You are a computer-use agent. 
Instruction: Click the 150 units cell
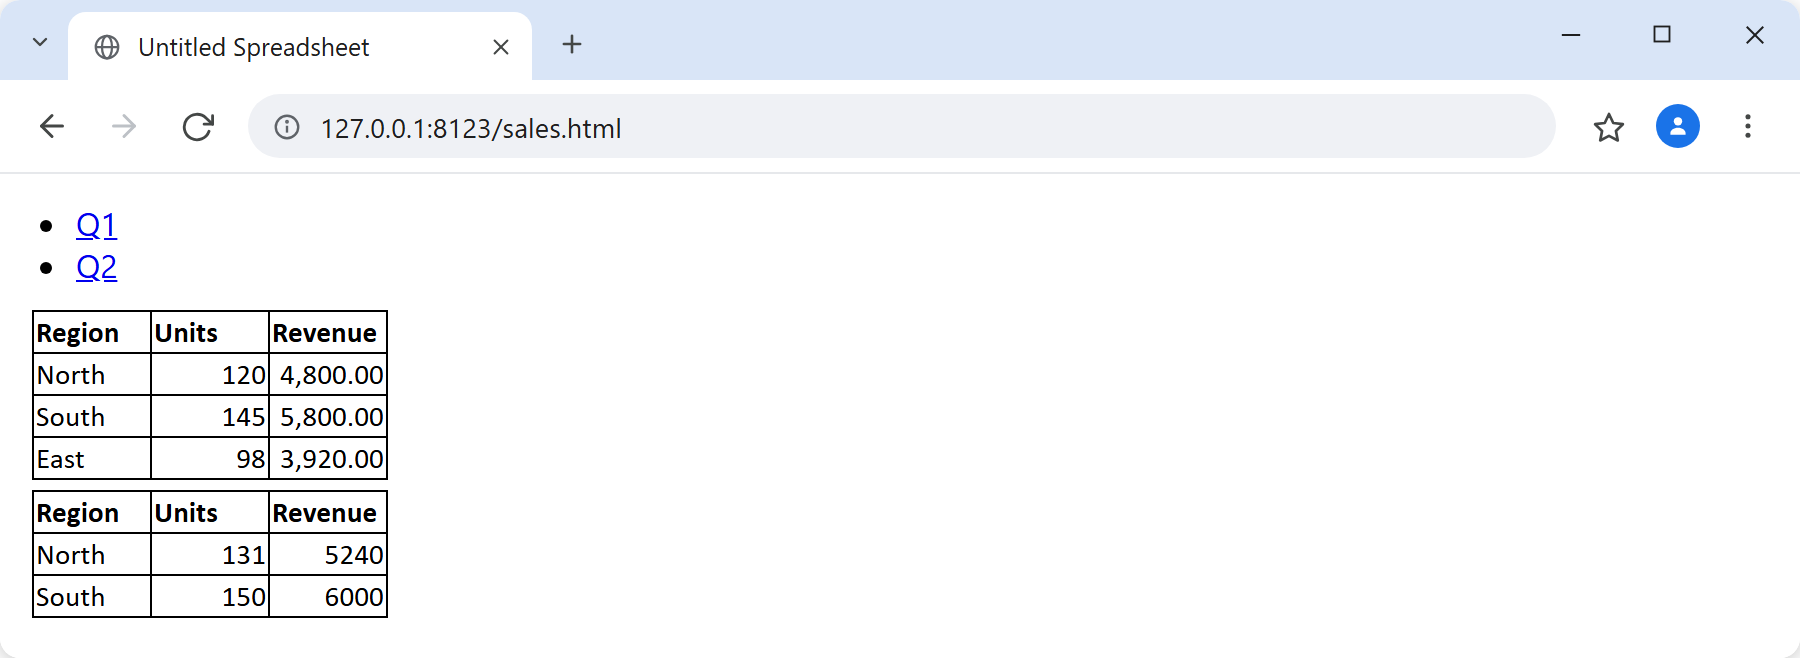pyautogui.click(x=210, y=597)
